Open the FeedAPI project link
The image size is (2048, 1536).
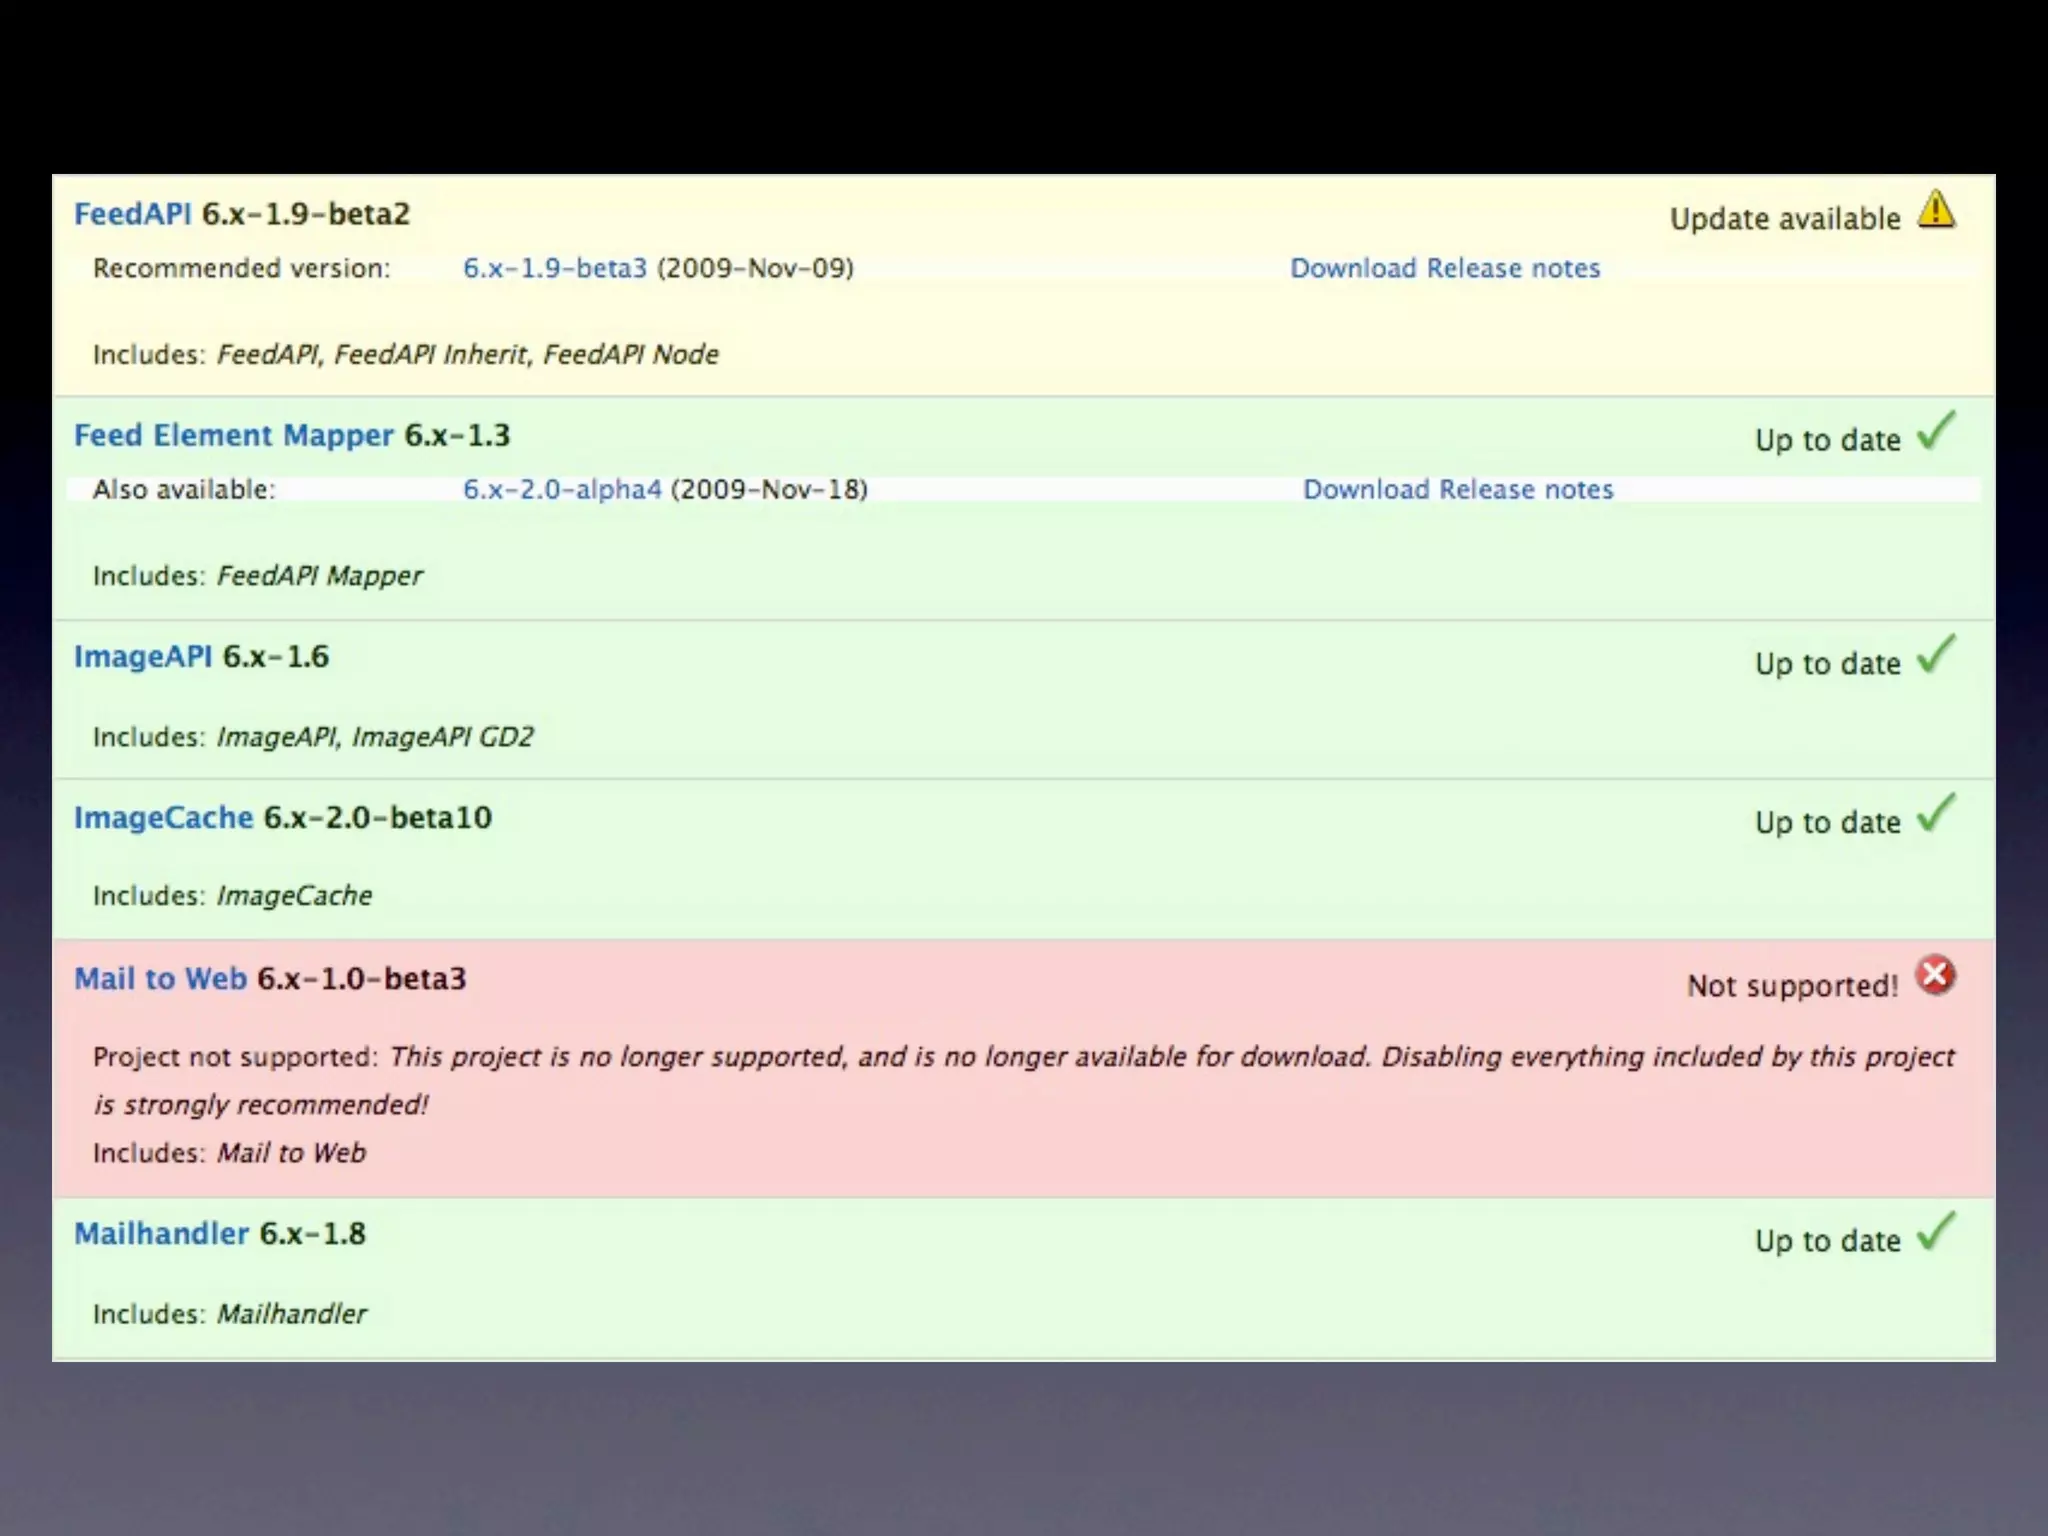tap(132, 214)
